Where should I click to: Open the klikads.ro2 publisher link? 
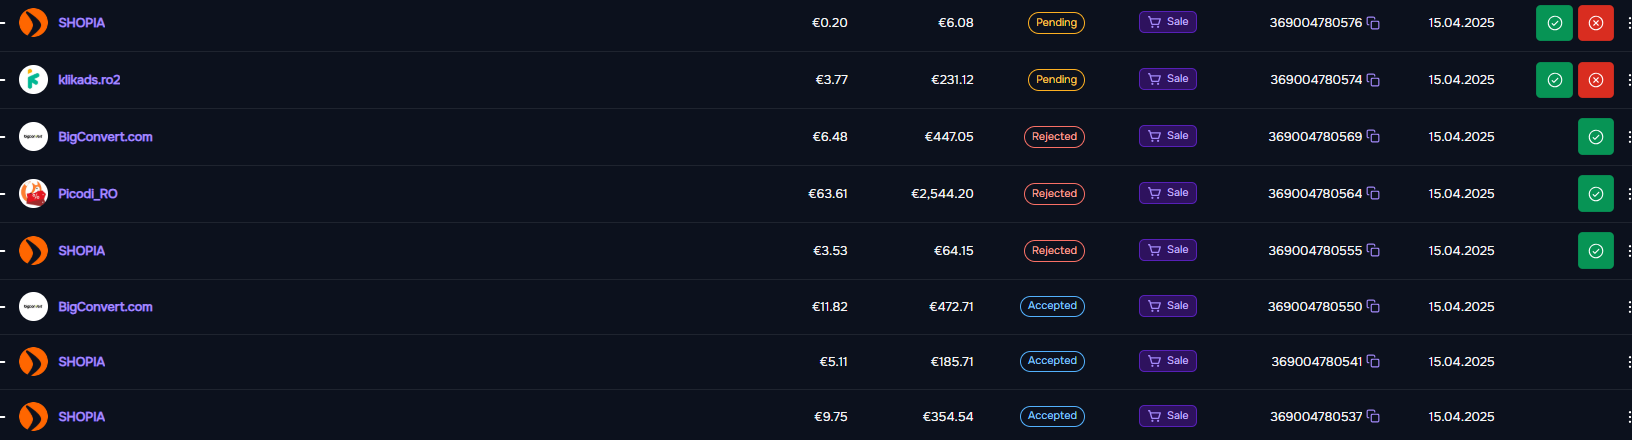coord(89,80)
